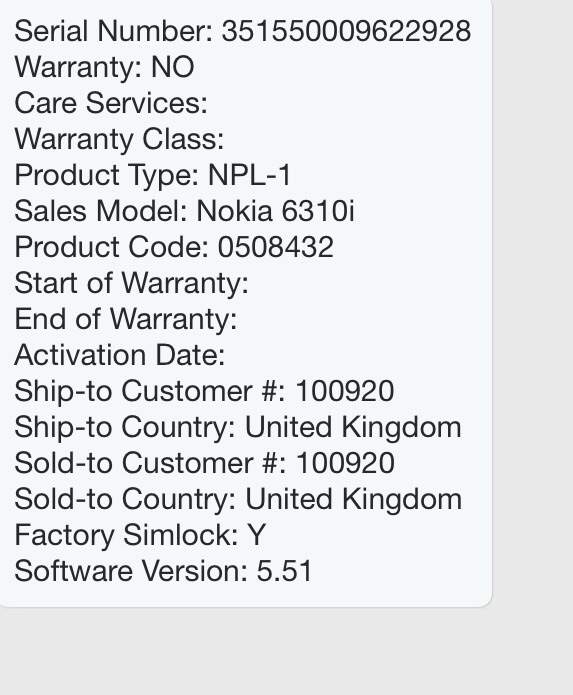Select the Ship-to Customer # 100920 line
The height and width of the screenshot is (695, 573).
(x=204, y=391)
